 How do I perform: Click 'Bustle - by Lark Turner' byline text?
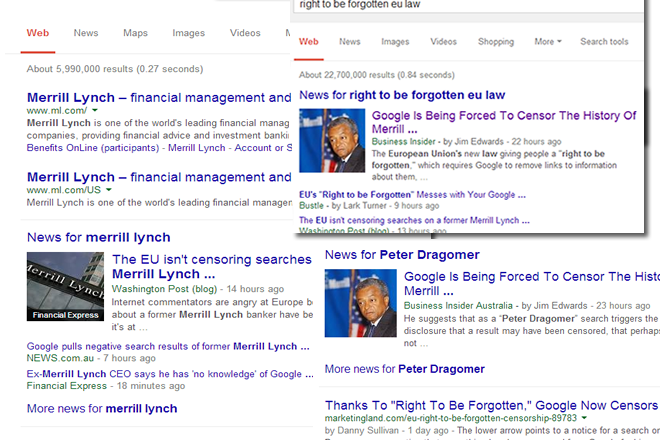click(369, 206)
